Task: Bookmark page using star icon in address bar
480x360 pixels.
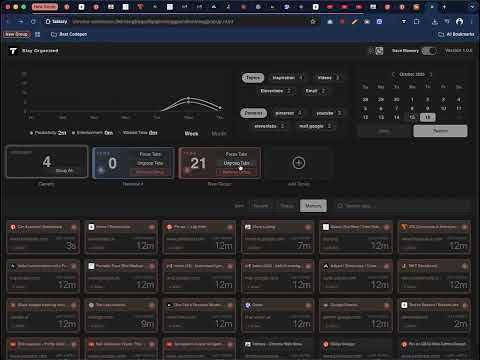Action: [313, 22]
